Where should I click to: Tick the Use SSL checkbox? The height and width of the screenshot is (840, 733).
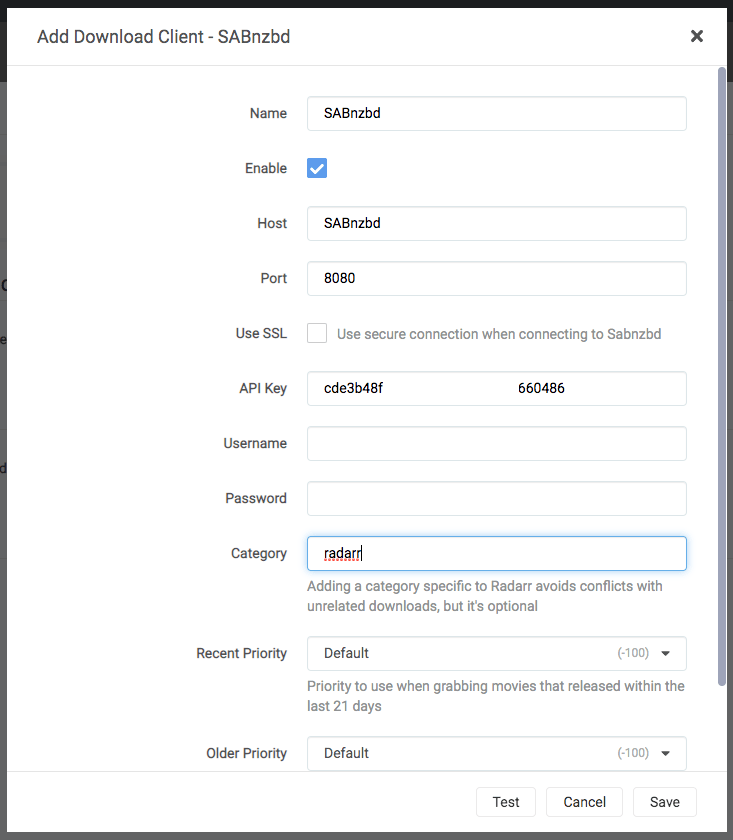[x=317, y=333]
